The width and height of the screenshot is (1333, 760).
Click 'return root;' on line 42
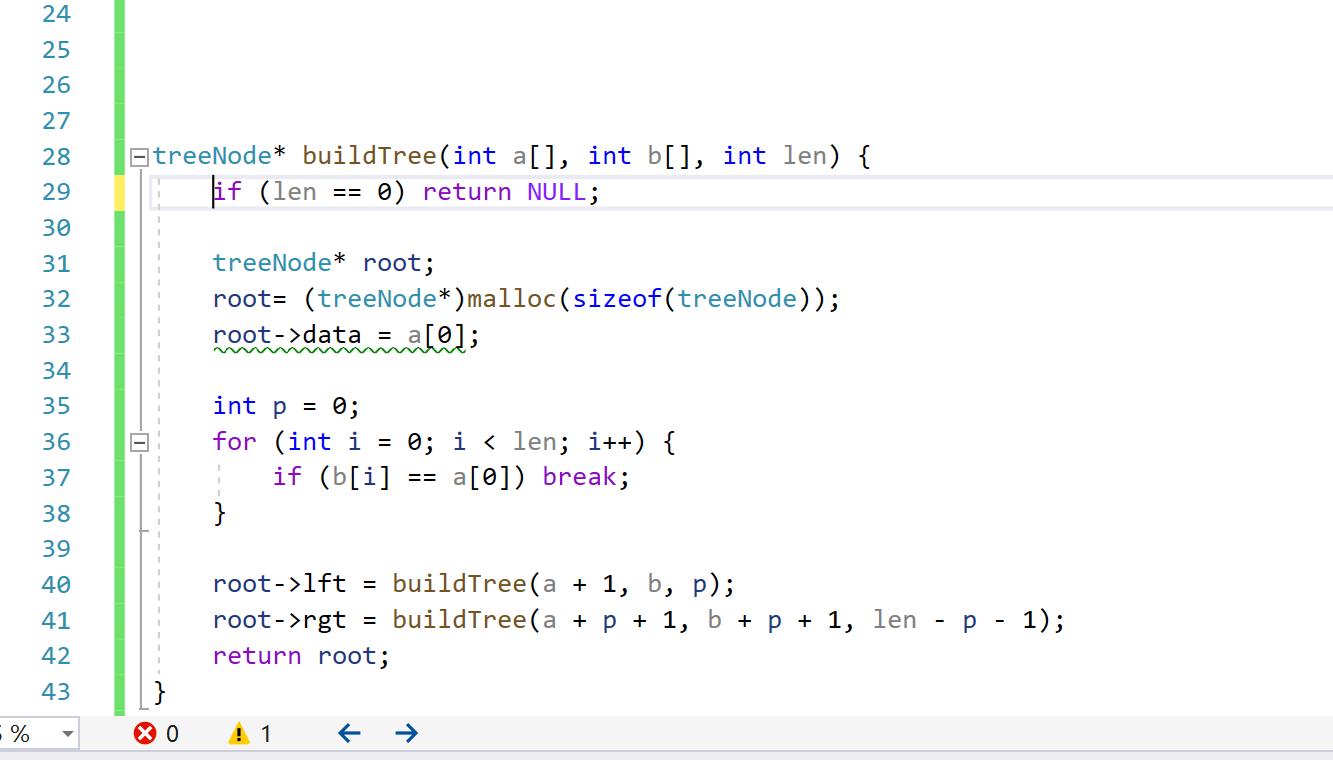click(x=301, y=656)
